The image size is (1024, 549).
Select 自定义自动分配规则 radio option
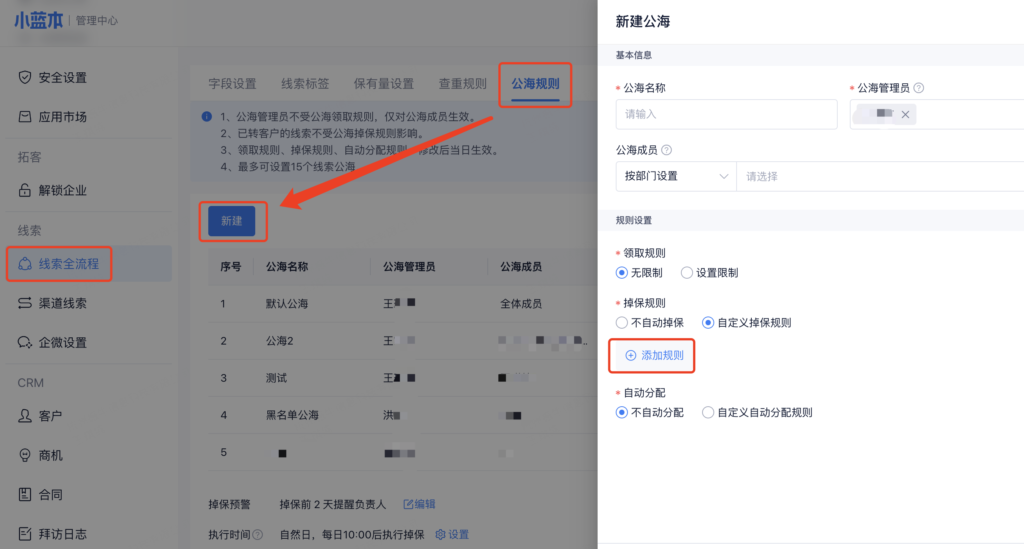pos(708,412)
